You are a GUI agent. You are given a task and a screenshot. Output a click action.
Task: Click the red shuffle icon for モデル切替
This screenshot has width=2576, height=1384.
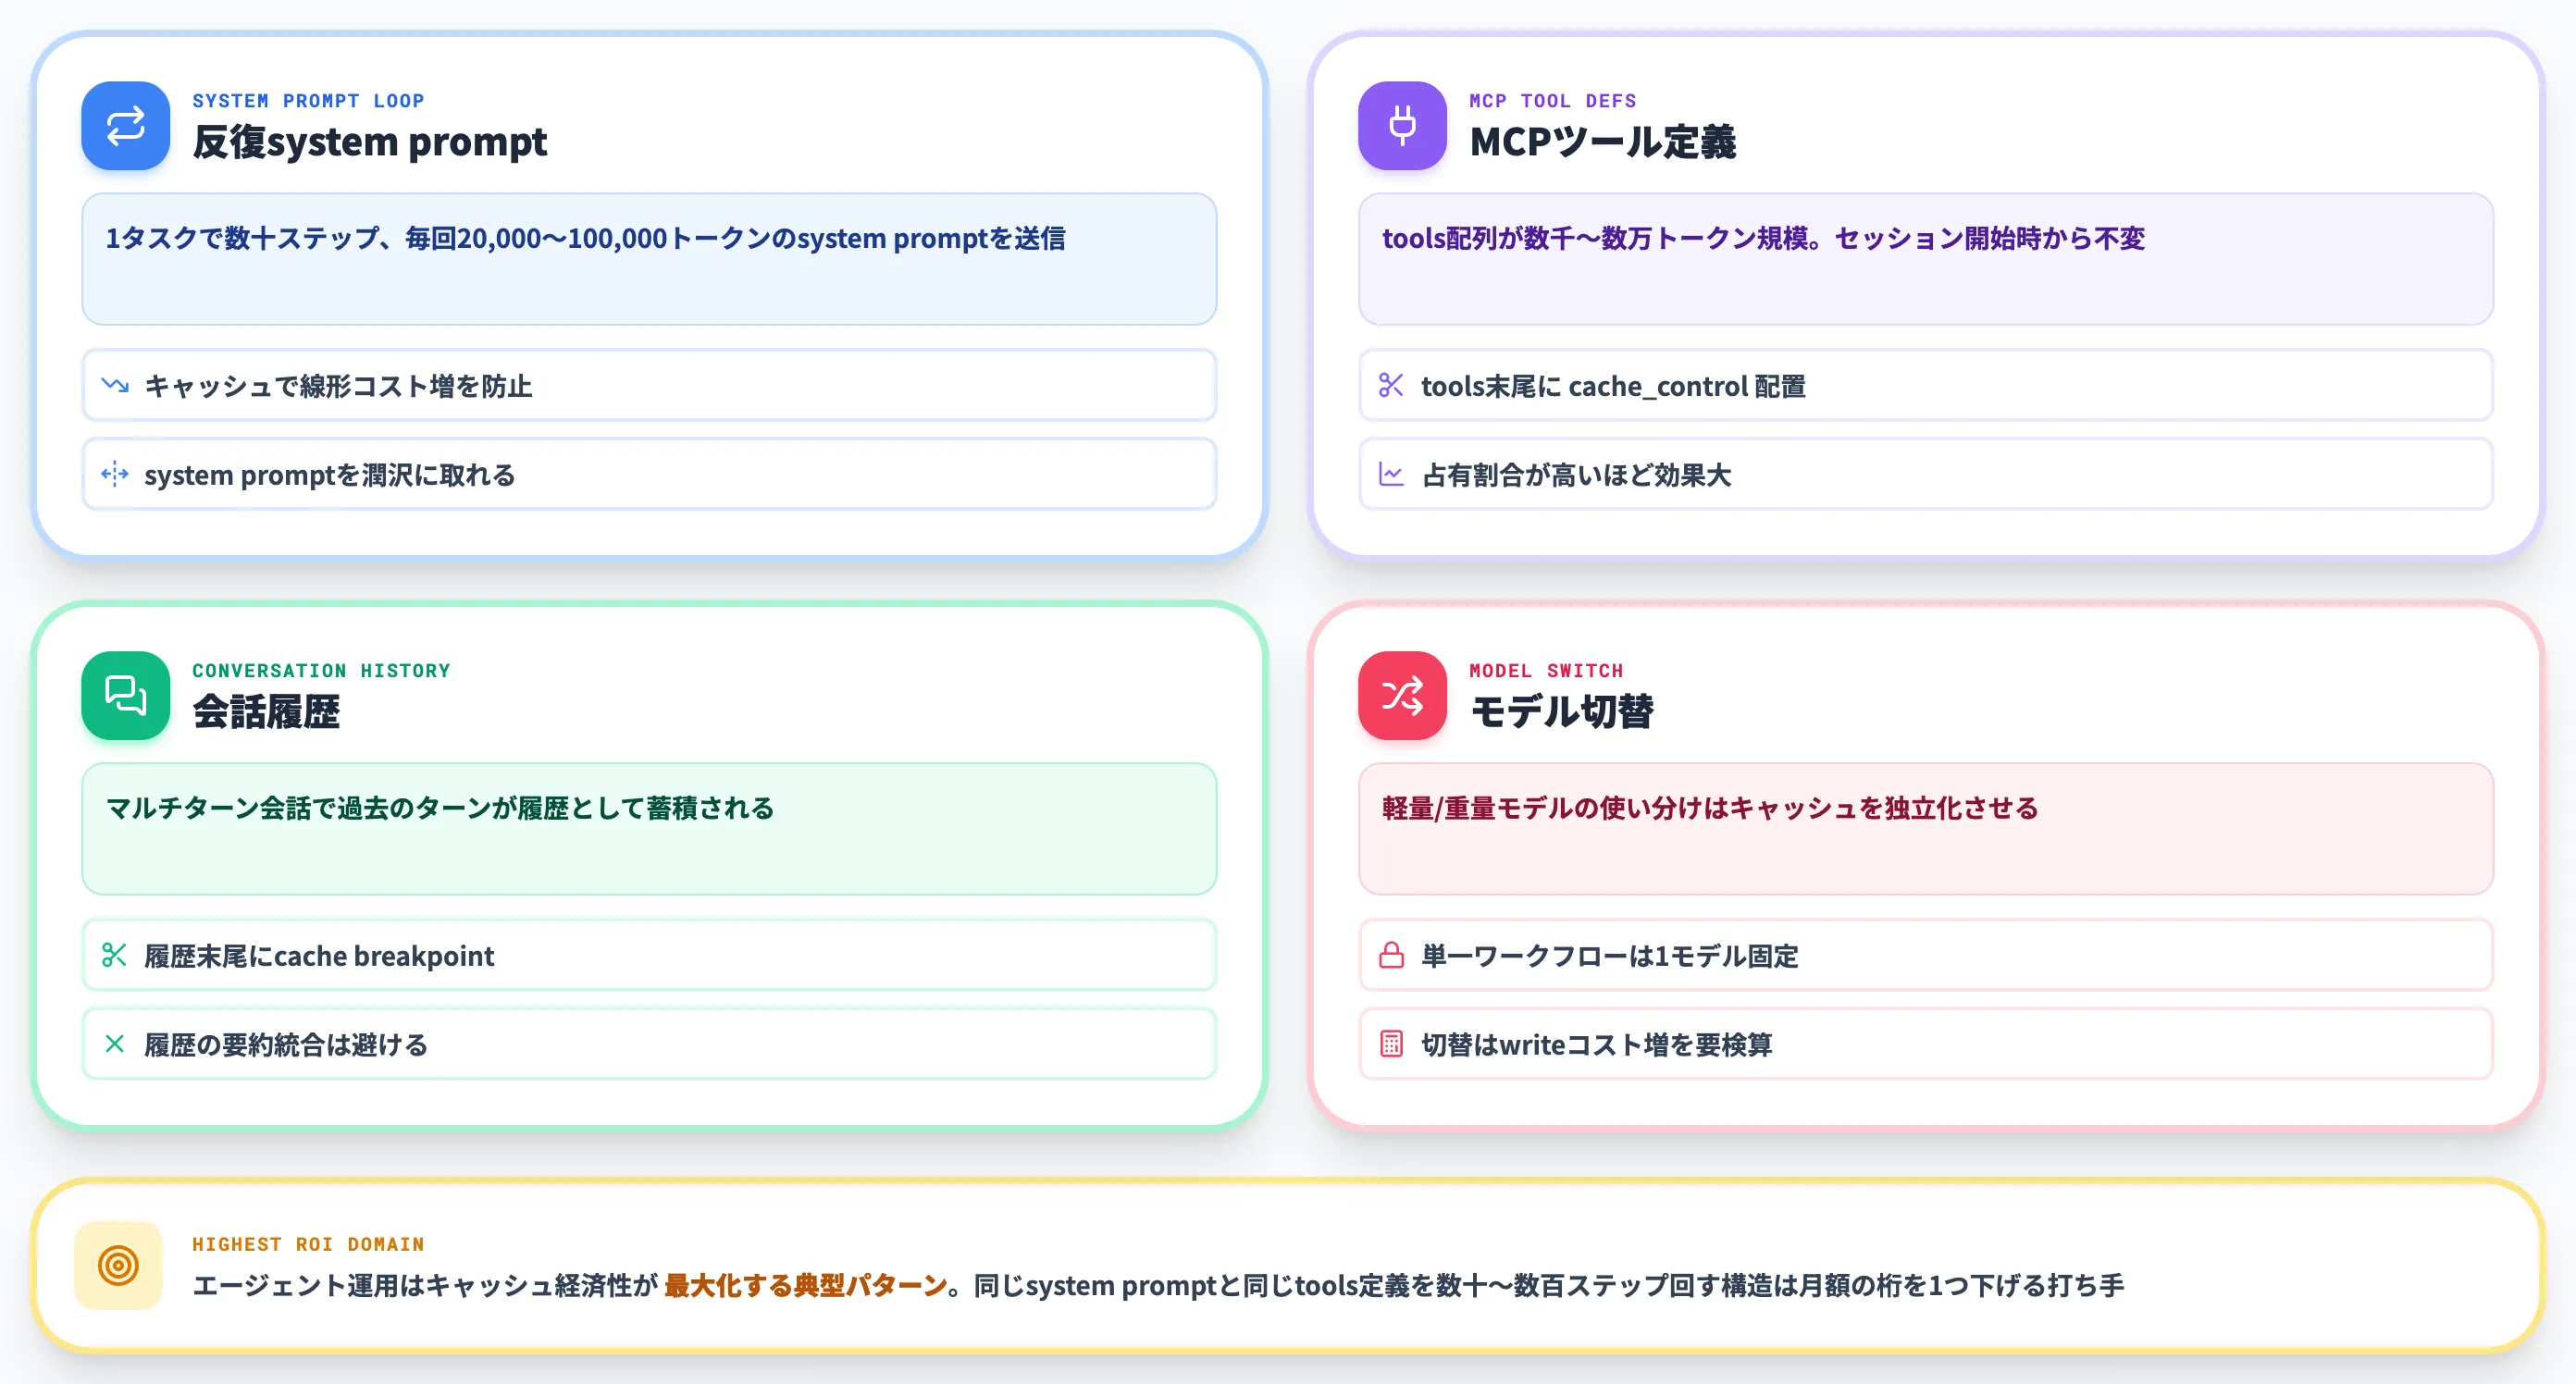pos(1402,696)
